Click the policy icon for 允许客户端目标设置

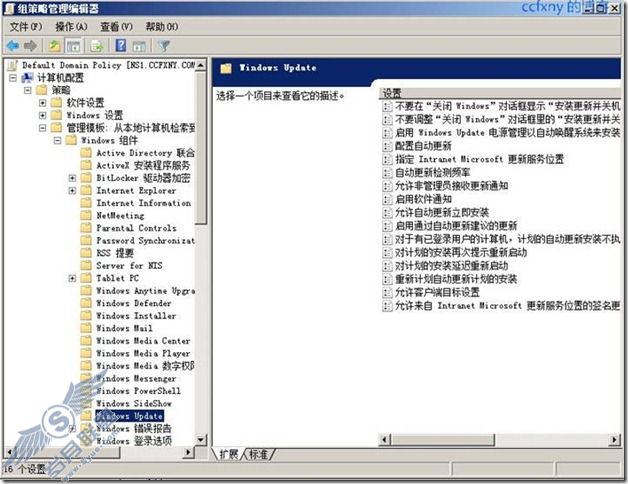(x=387, y=292)
